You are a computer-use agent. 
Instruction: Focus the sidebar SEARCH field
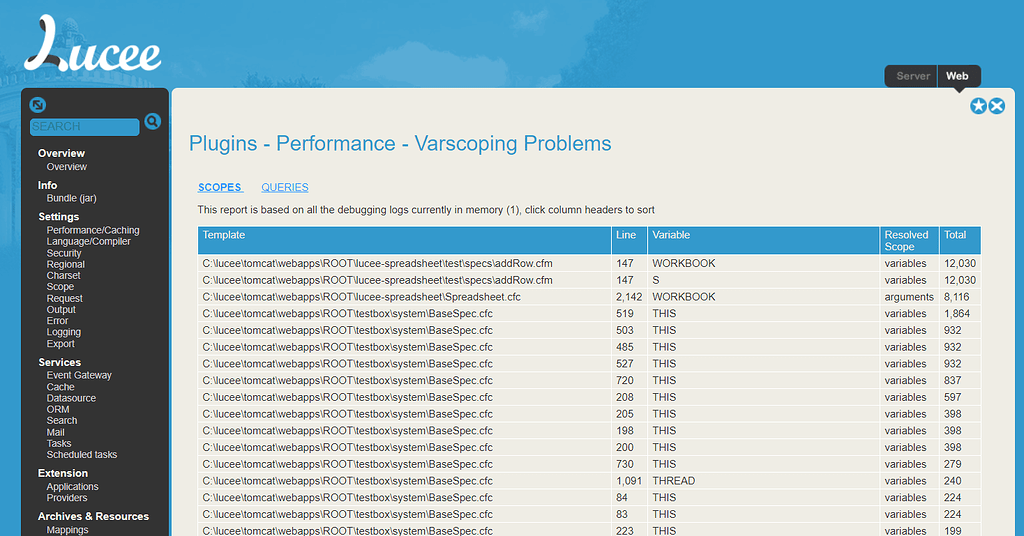click(x=84, y=127)
